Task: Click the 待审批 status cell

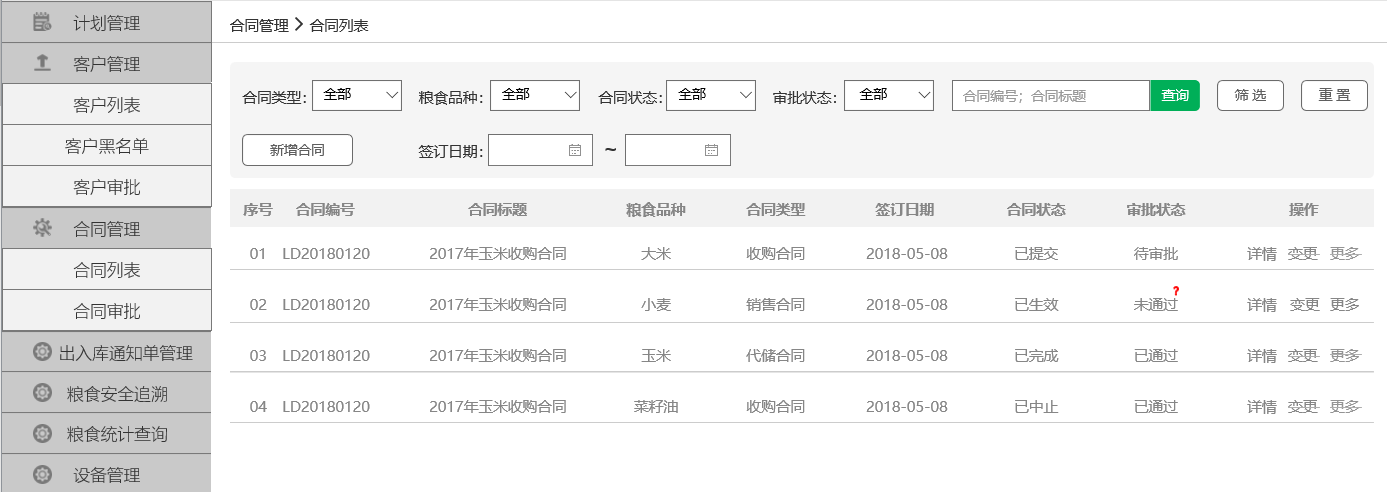Action: point(1155,253)
